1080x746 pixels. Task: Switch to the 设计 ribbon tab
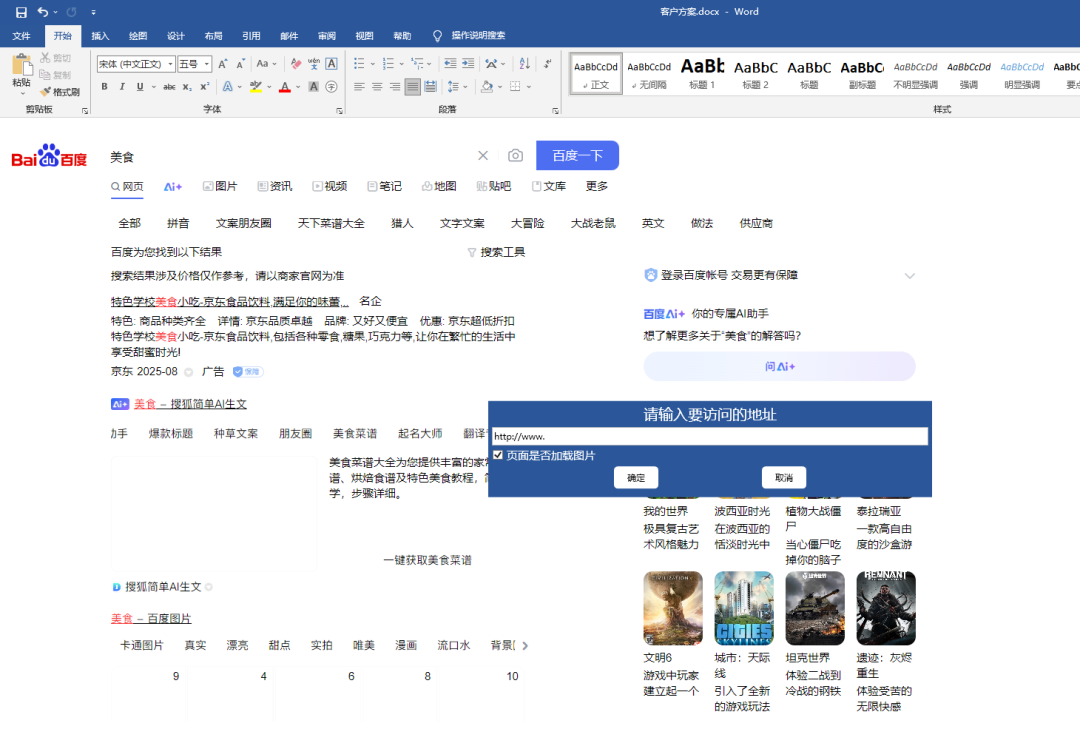[176, 36]
